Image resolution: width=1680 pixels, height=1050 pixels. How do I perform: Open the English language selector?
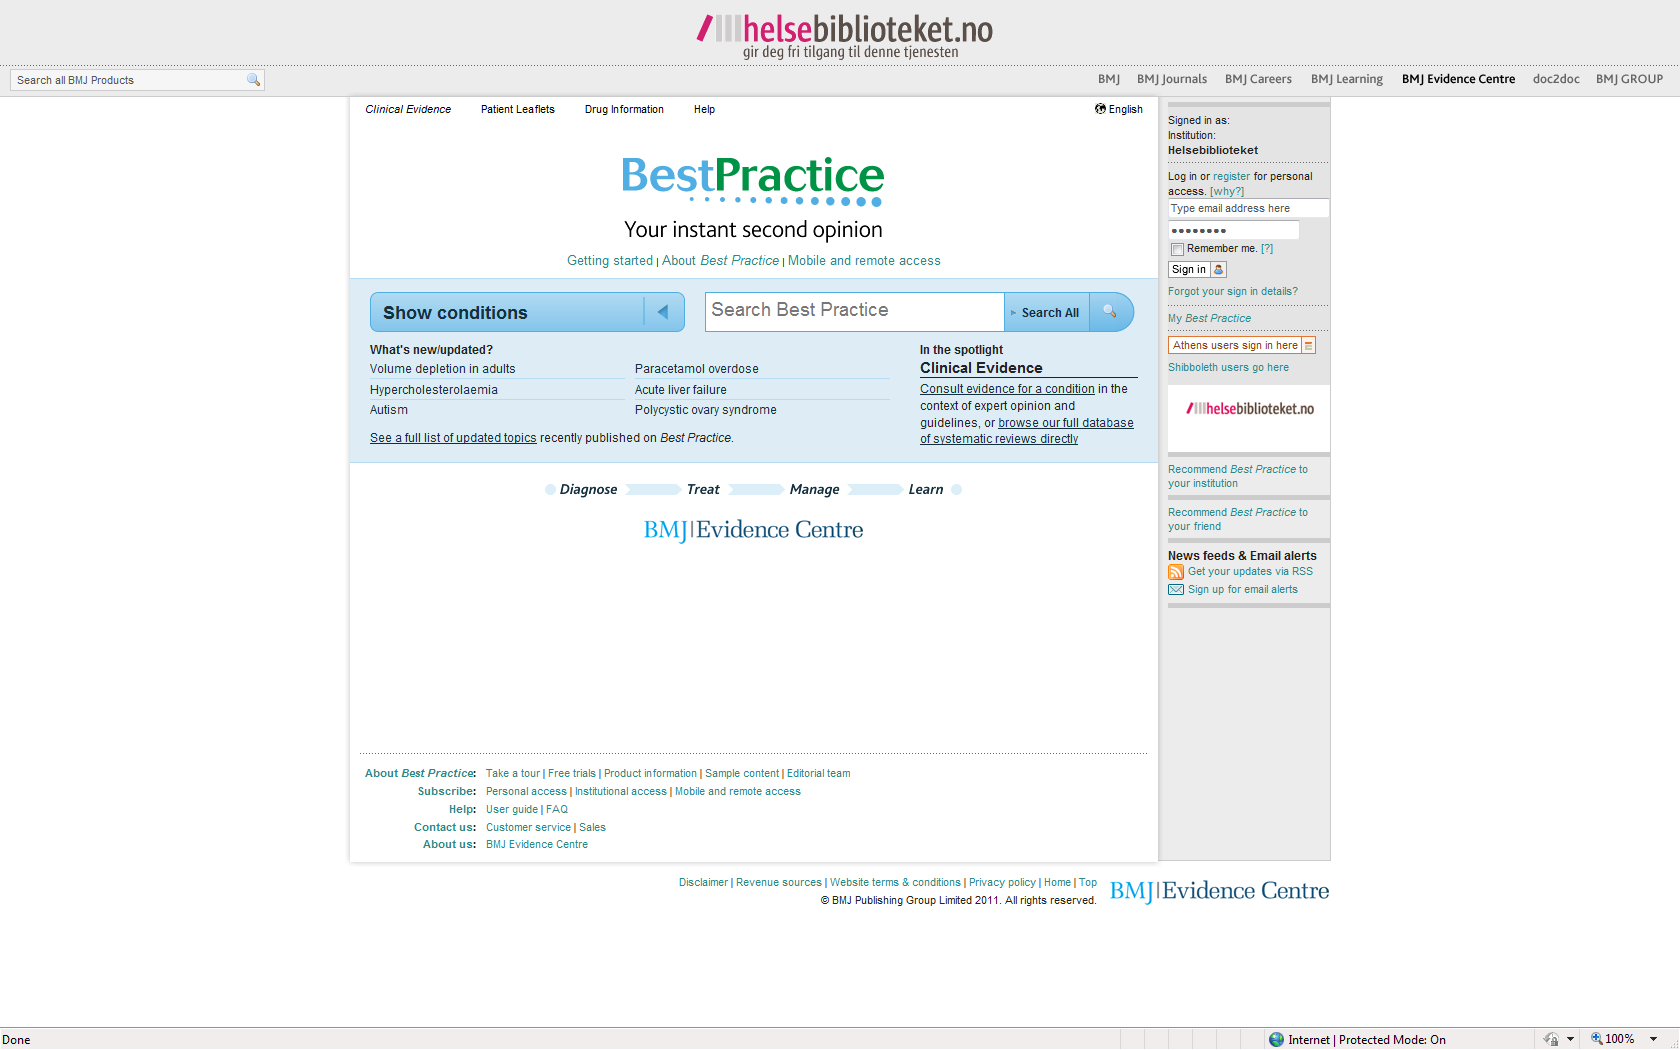(x=1119, y=110)
